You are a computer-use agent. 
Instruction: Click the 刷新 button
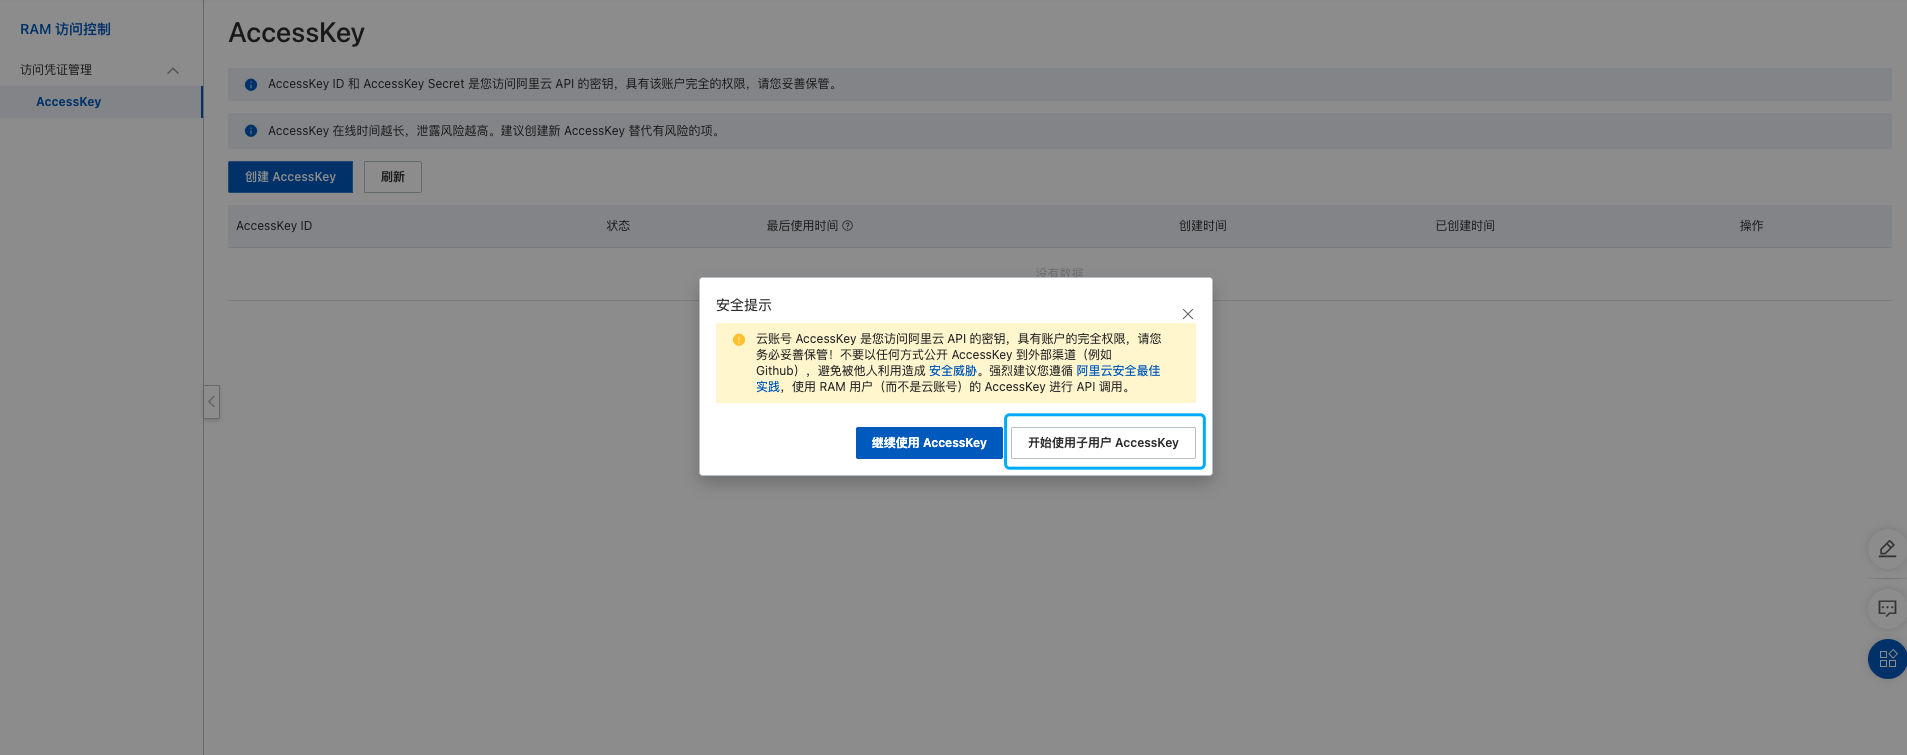pyautogui.click(x=393, y=177)
